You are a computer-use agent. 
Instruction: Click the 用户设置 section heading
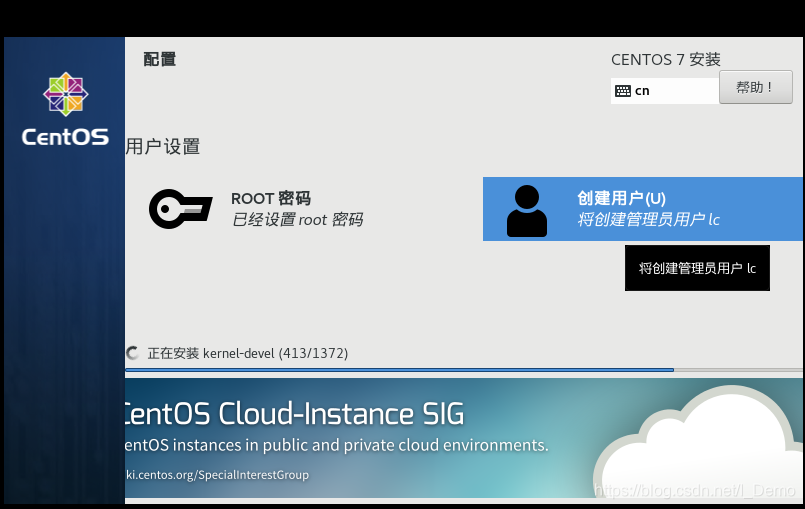pos(163,146)
